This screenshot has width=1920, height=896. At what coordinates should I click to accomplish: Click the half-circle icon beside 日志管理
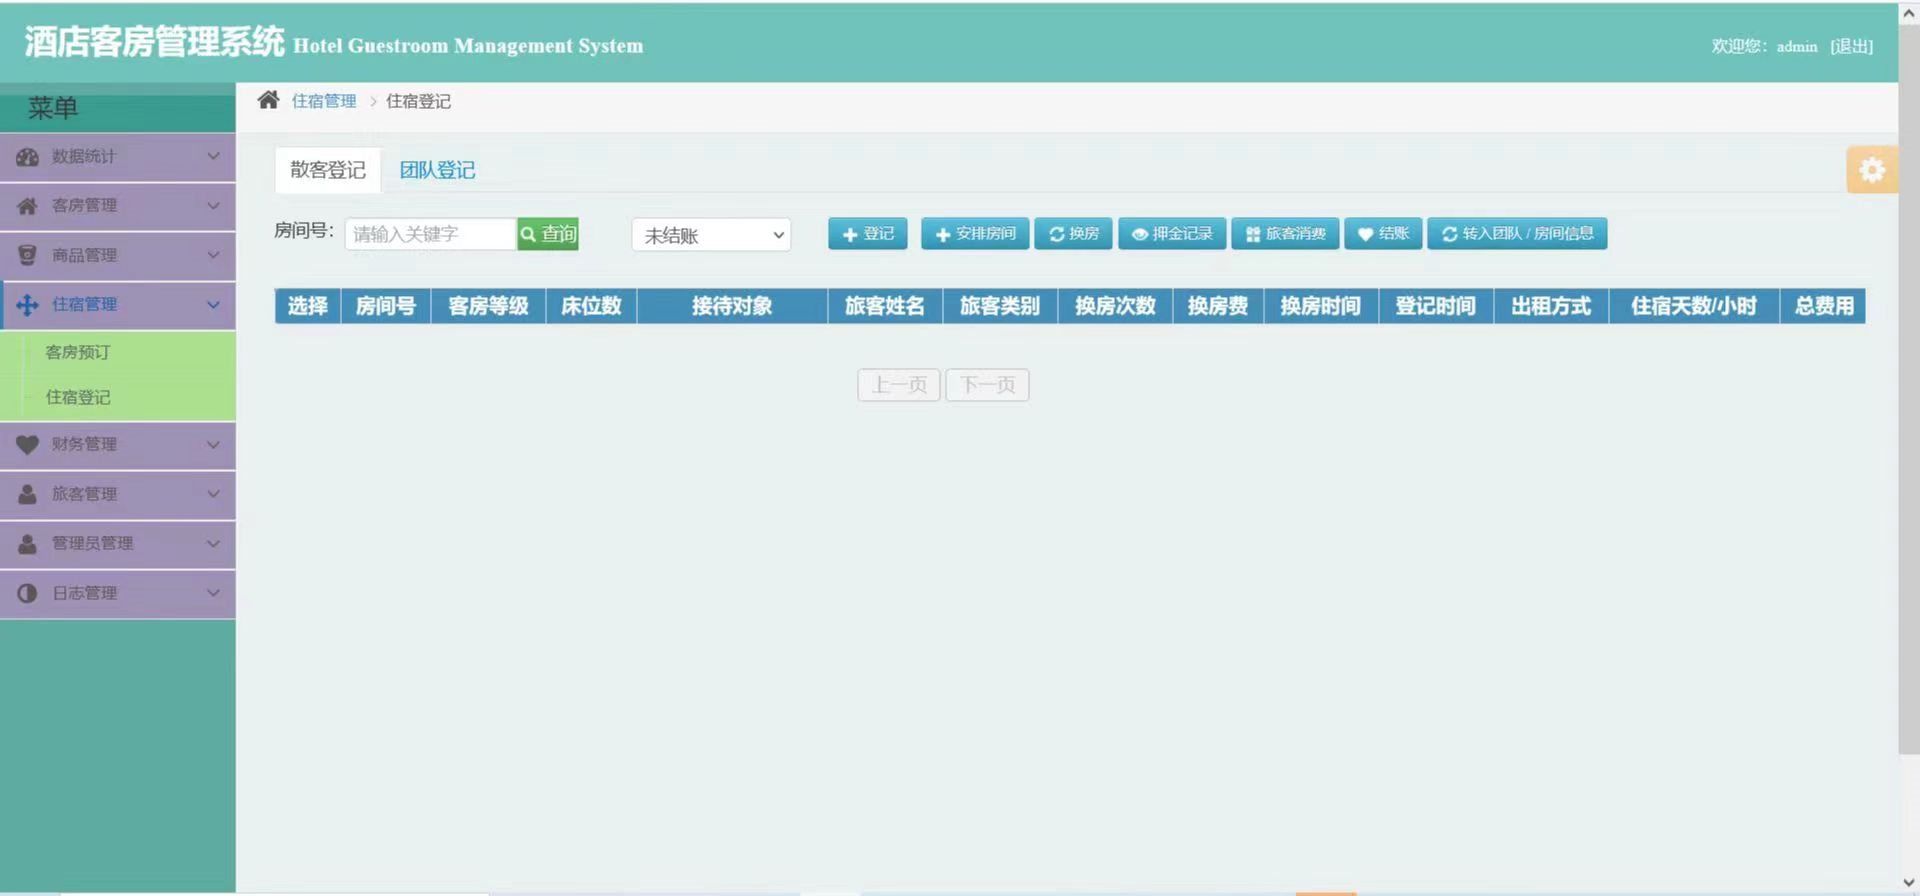tap(27, 593)
